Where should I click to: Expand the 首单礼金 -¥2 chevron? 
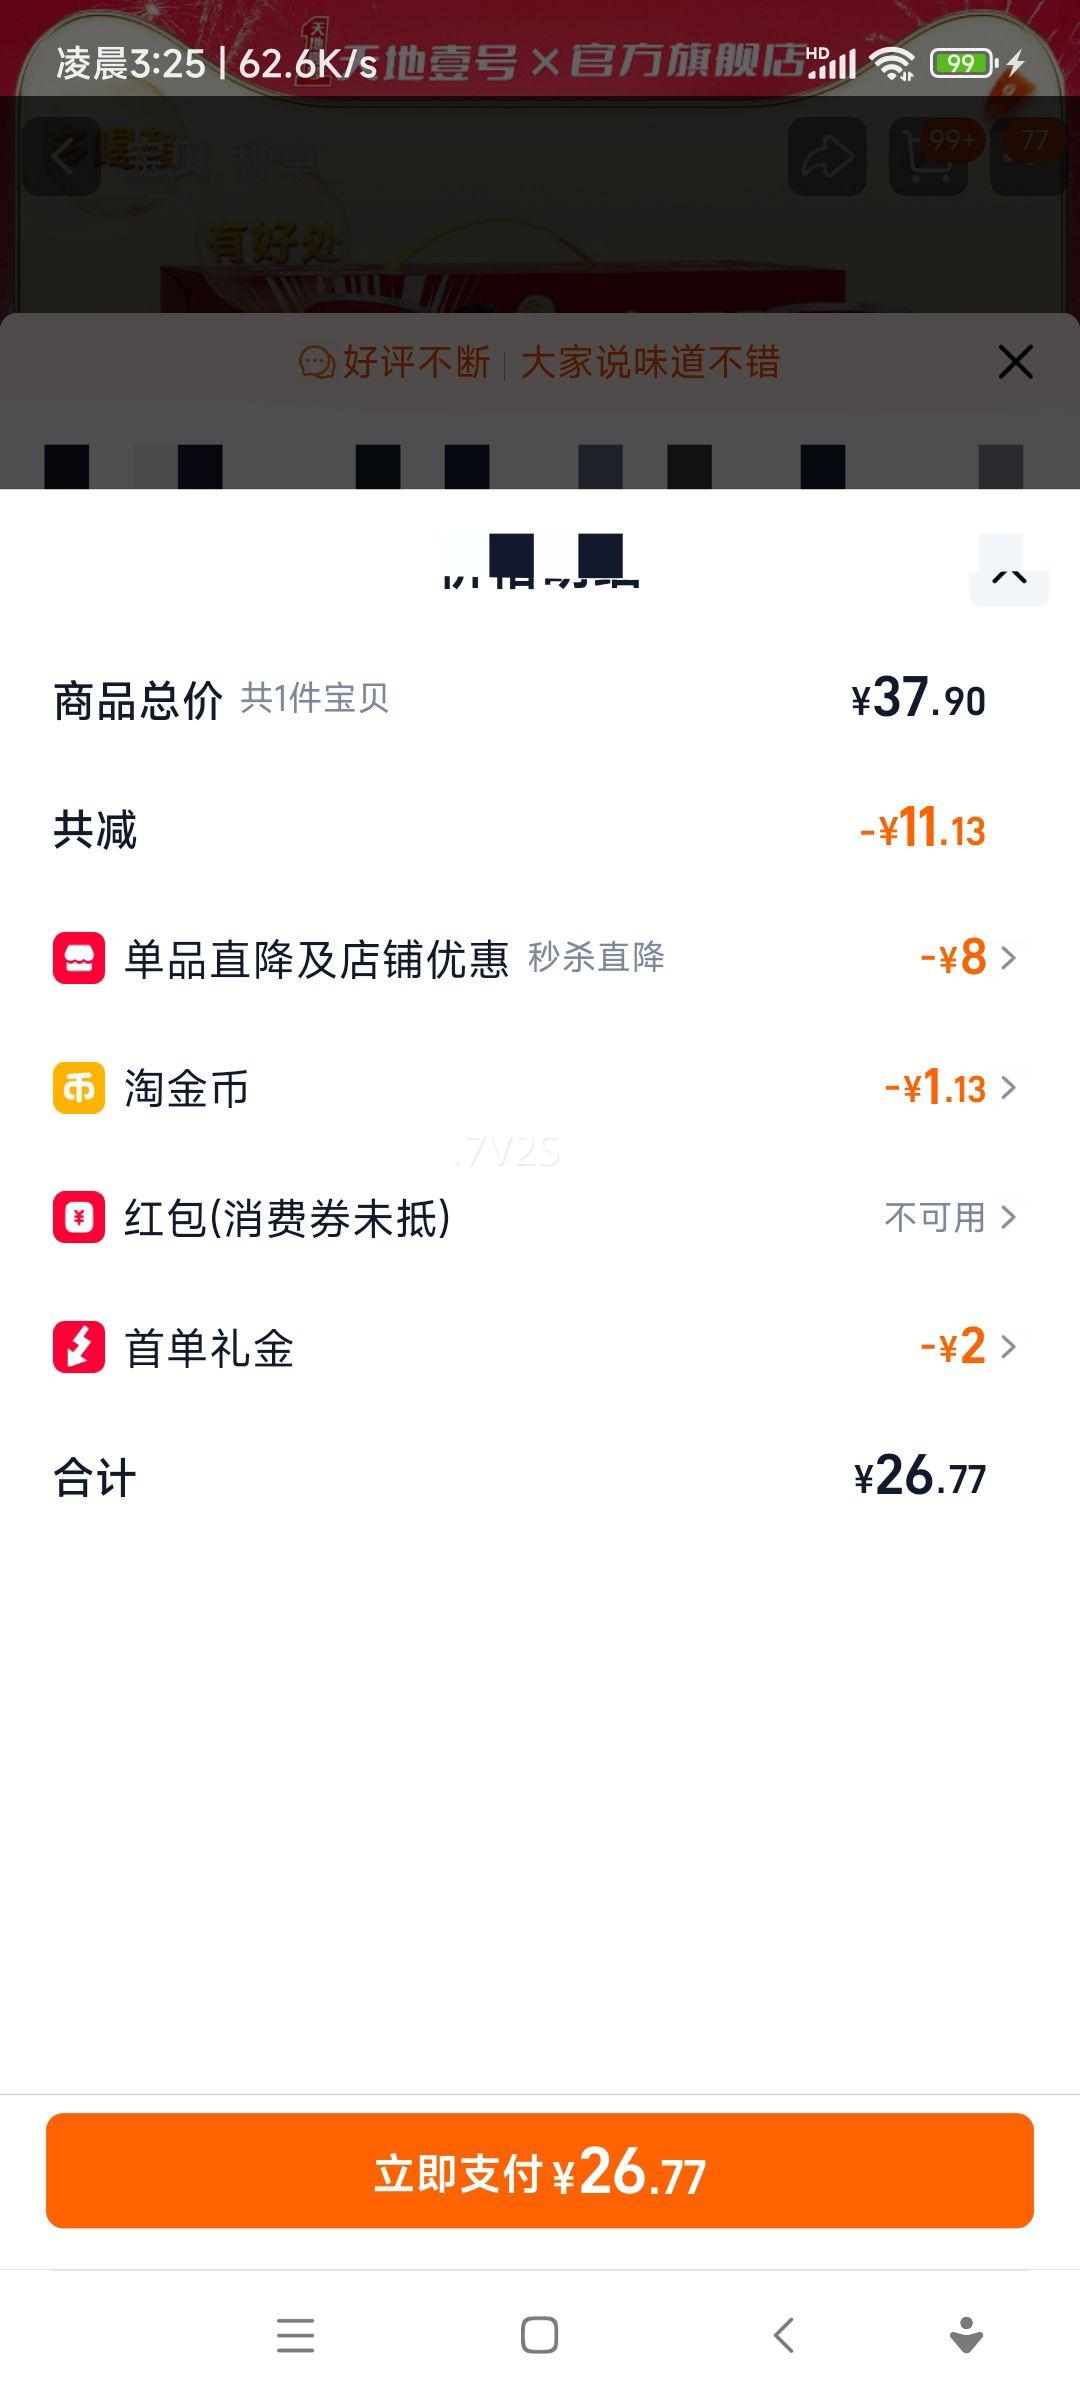1008,1347
